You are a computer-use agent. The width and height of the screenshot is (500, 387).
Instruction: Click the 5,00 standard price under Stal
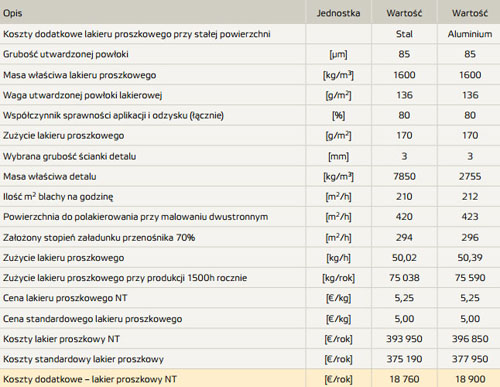[404, 318]
